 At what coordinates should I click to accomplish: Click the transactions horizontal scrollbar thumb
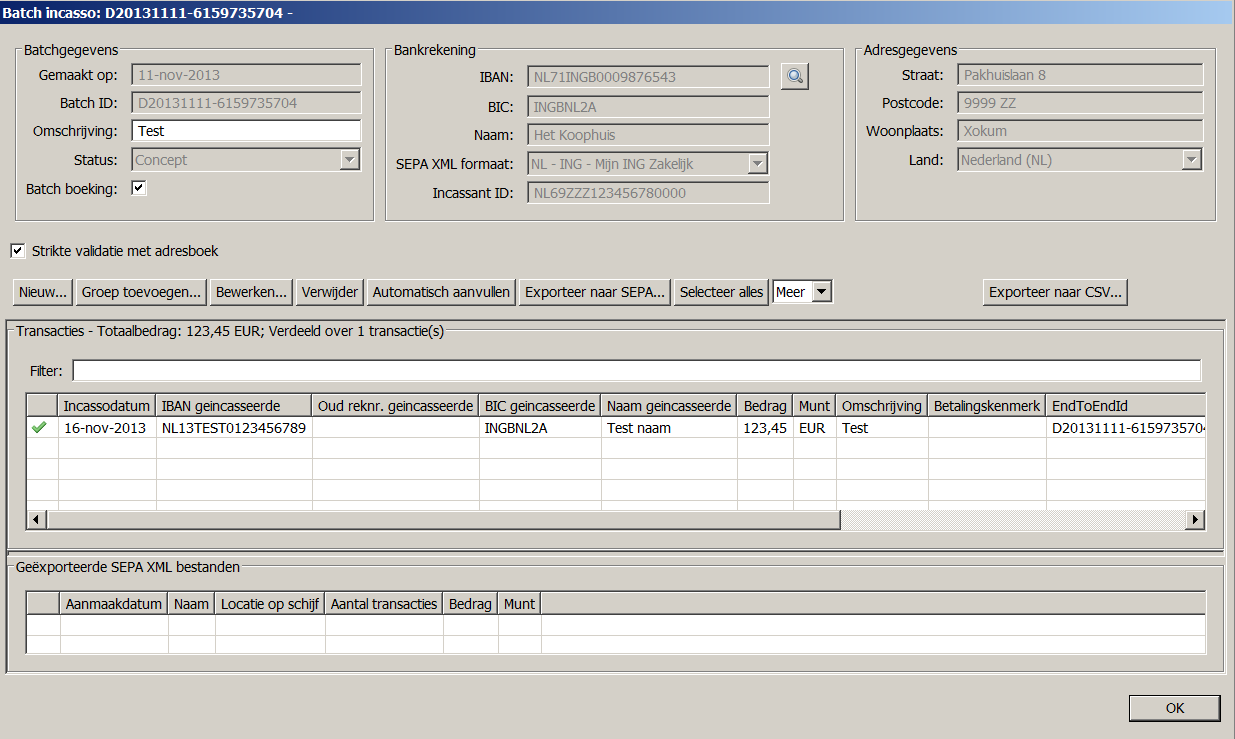point(444,520)
